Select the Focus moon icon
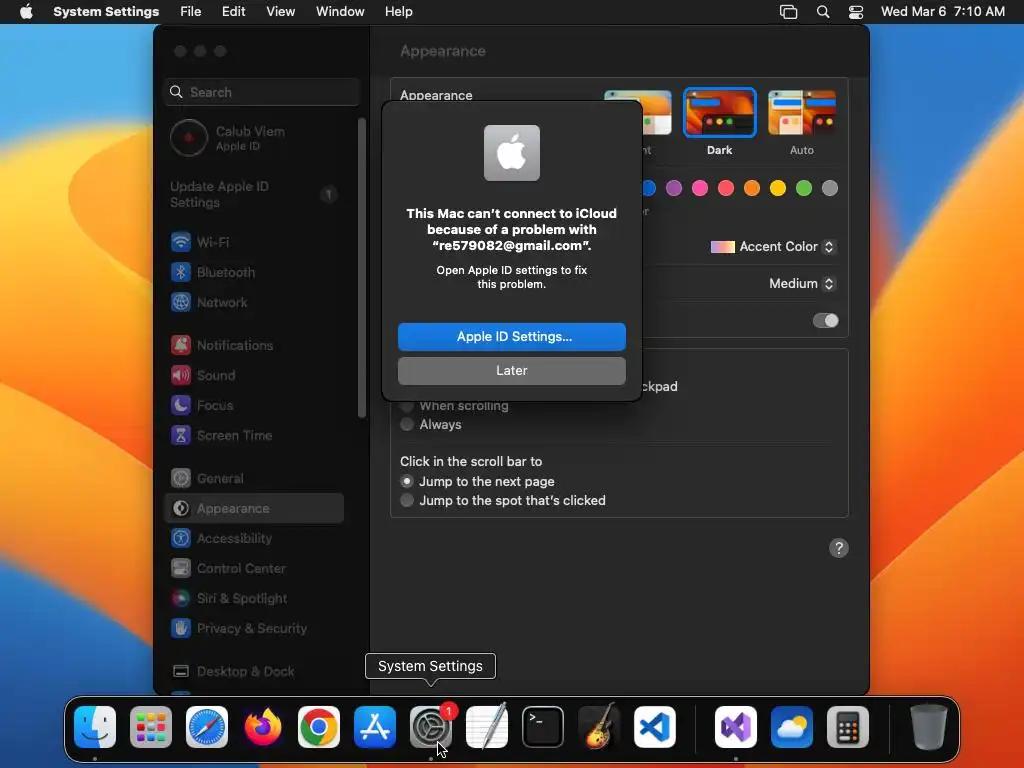The width and height of the screenshot is (1024, 768). point(181,405)
